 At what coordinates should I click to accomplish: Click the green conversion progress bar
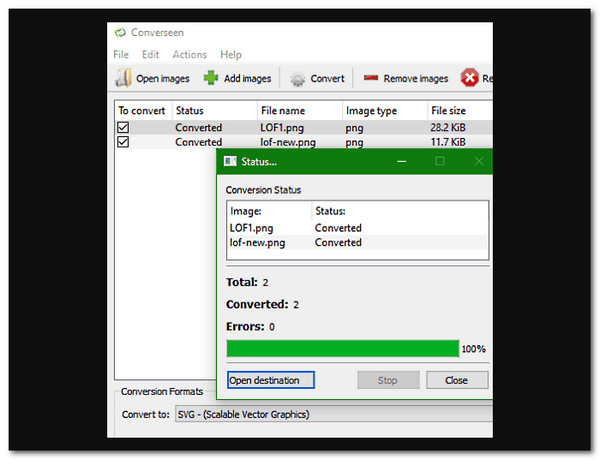point(342,349)
